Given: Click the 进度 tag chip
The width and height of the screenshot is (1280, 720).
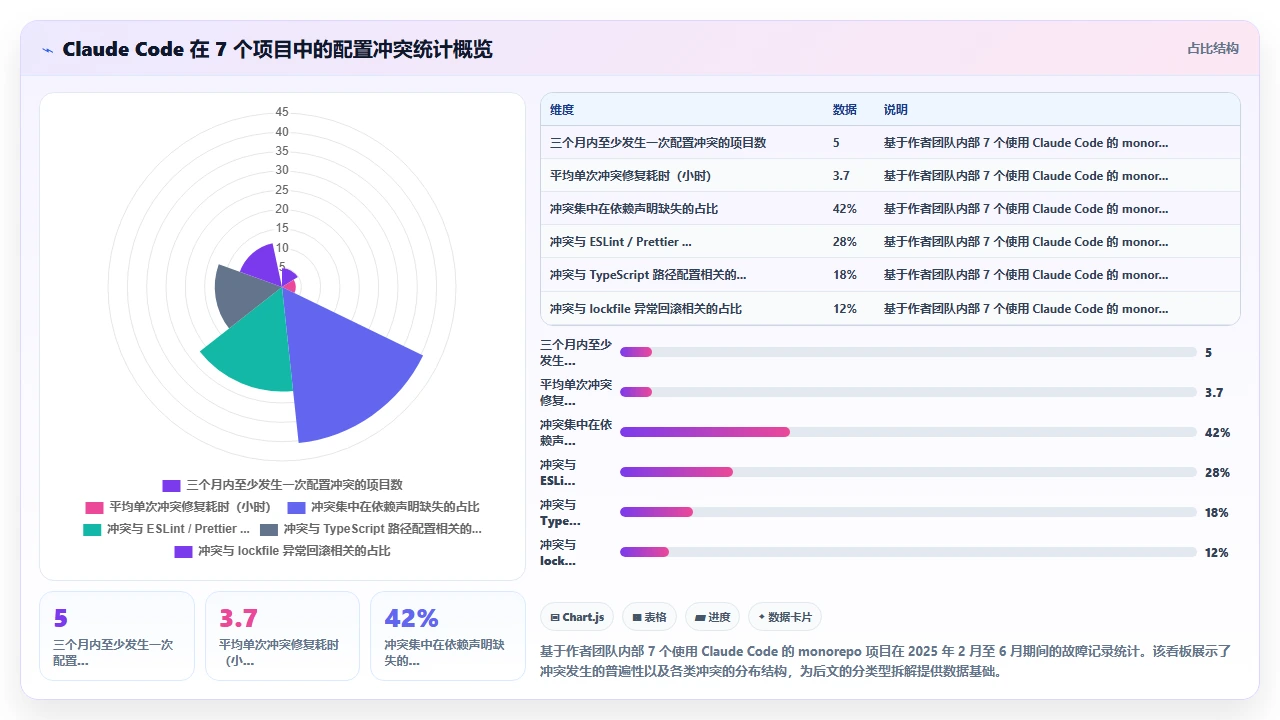Looking at the screenshot, I should pyautogui.click(x=713, y=617).
